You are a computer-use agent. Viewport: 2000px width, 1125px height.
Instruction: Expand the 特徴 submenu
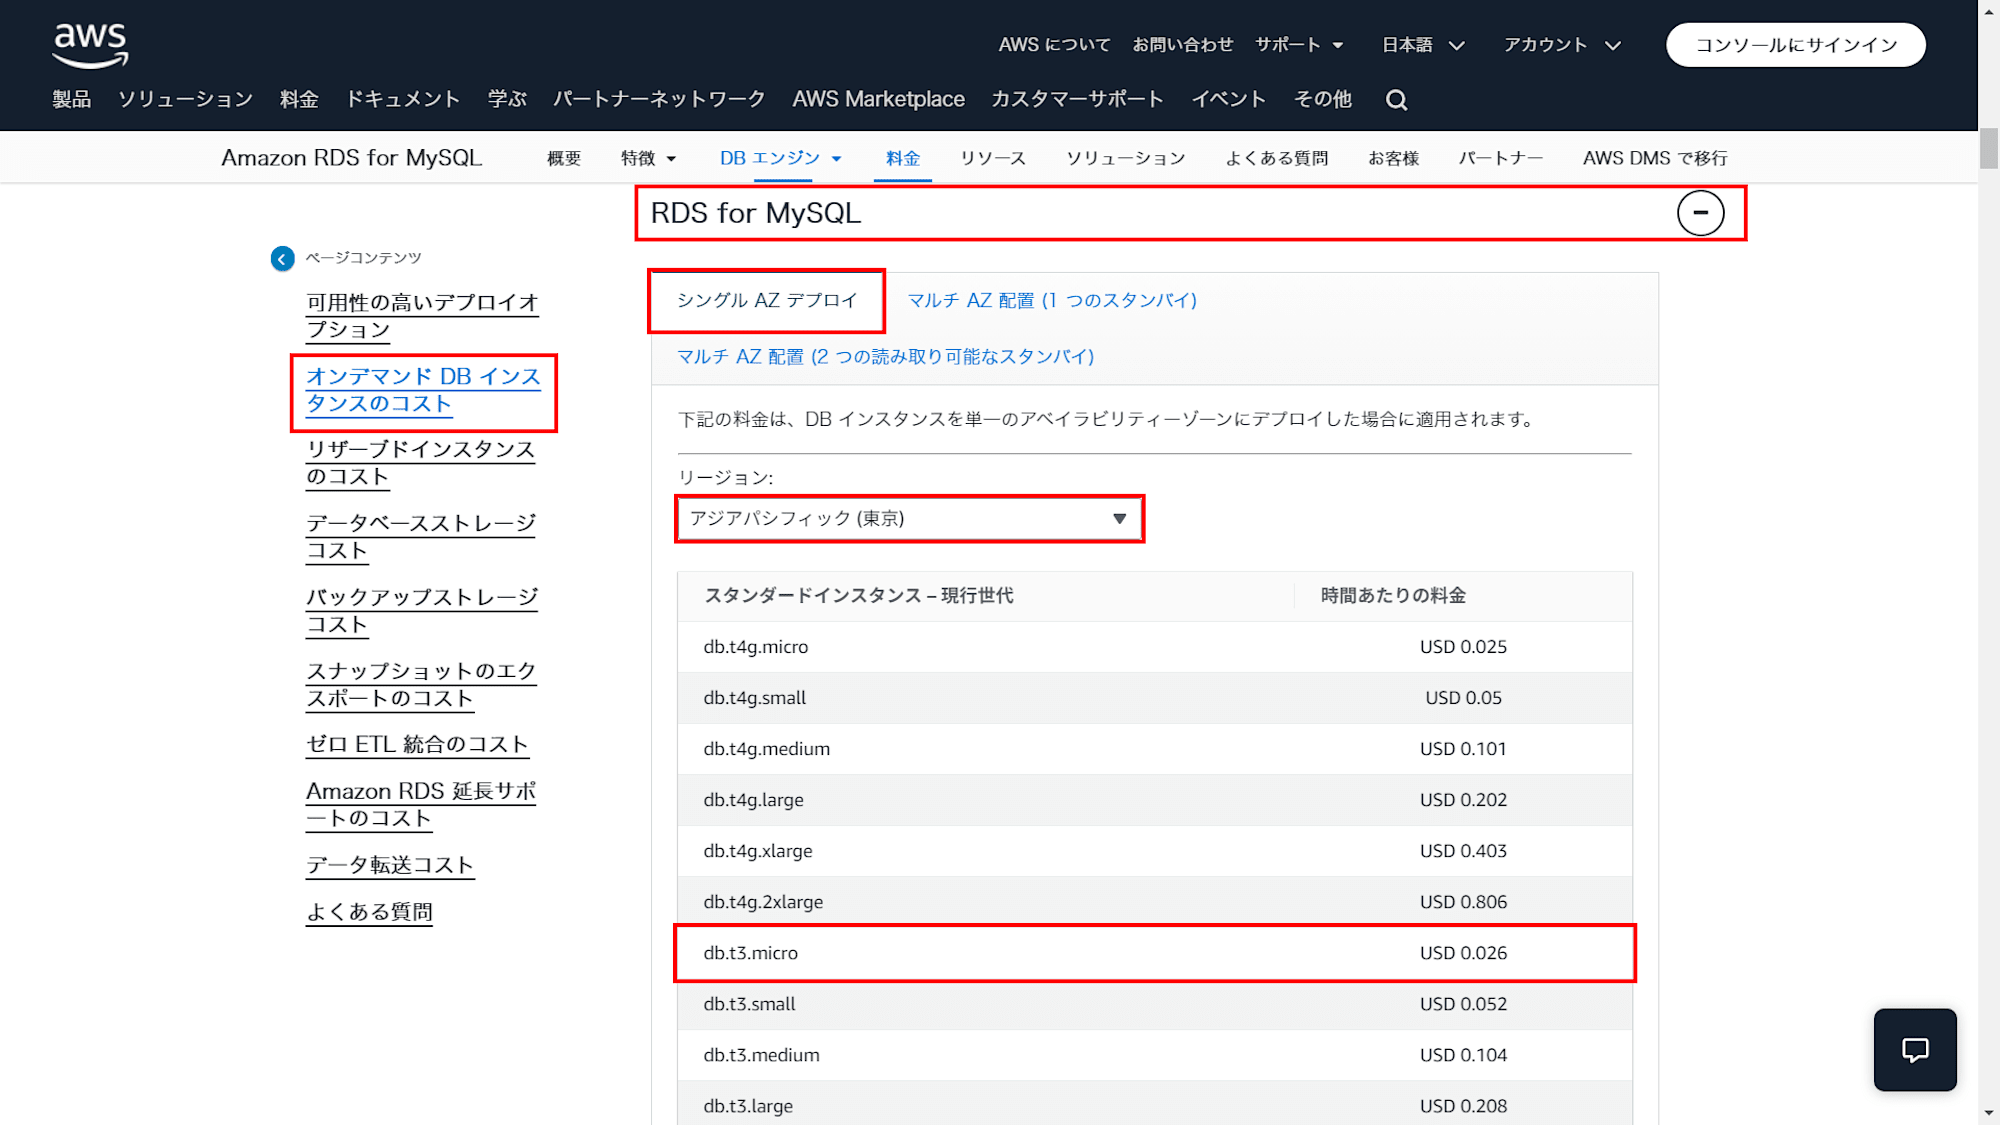pyautogui.click(x=648, y=158)
